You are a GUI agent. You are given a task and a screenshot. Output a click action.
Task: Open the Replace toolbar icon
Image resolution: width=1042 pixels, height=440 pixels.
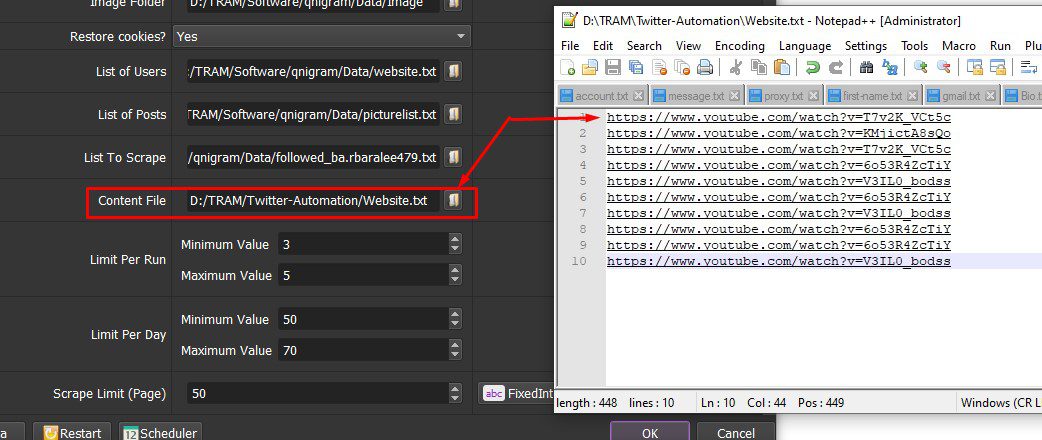click(890, 67)
